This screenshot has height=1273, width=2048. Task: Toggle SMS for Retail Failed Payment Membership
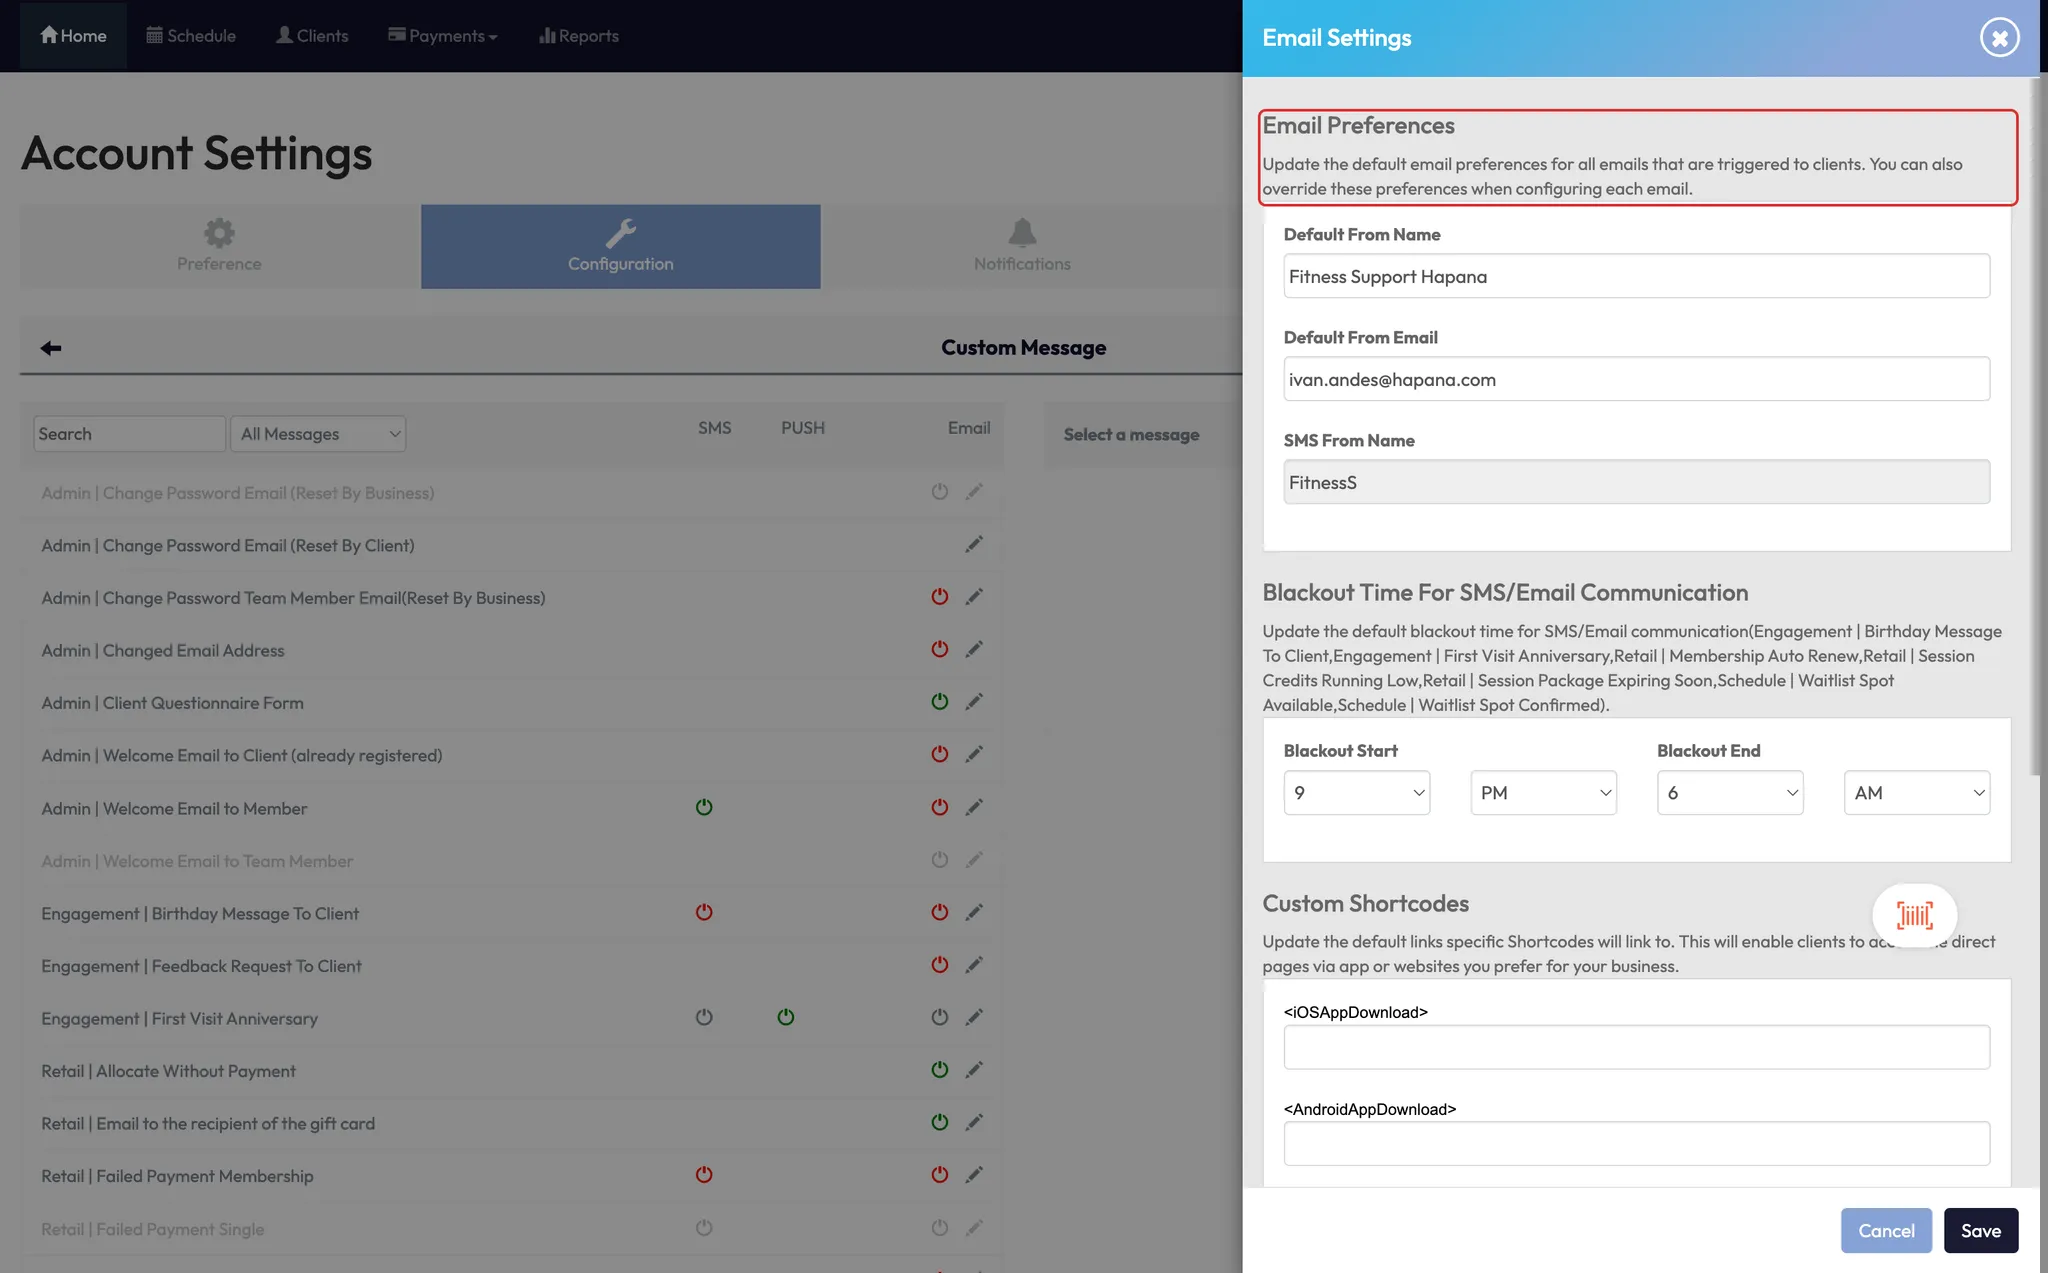[704, 1175]
